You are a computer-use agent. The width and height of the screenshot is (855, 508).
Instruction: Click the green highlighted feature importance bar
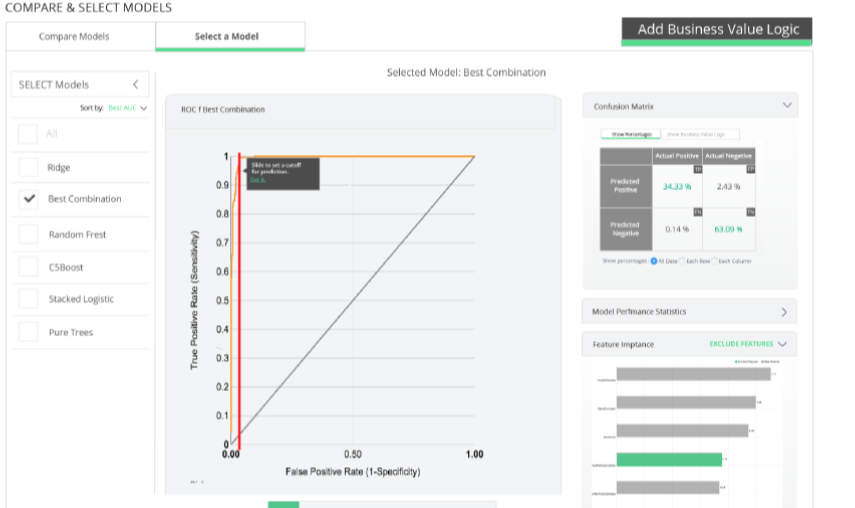click(668, 460)
